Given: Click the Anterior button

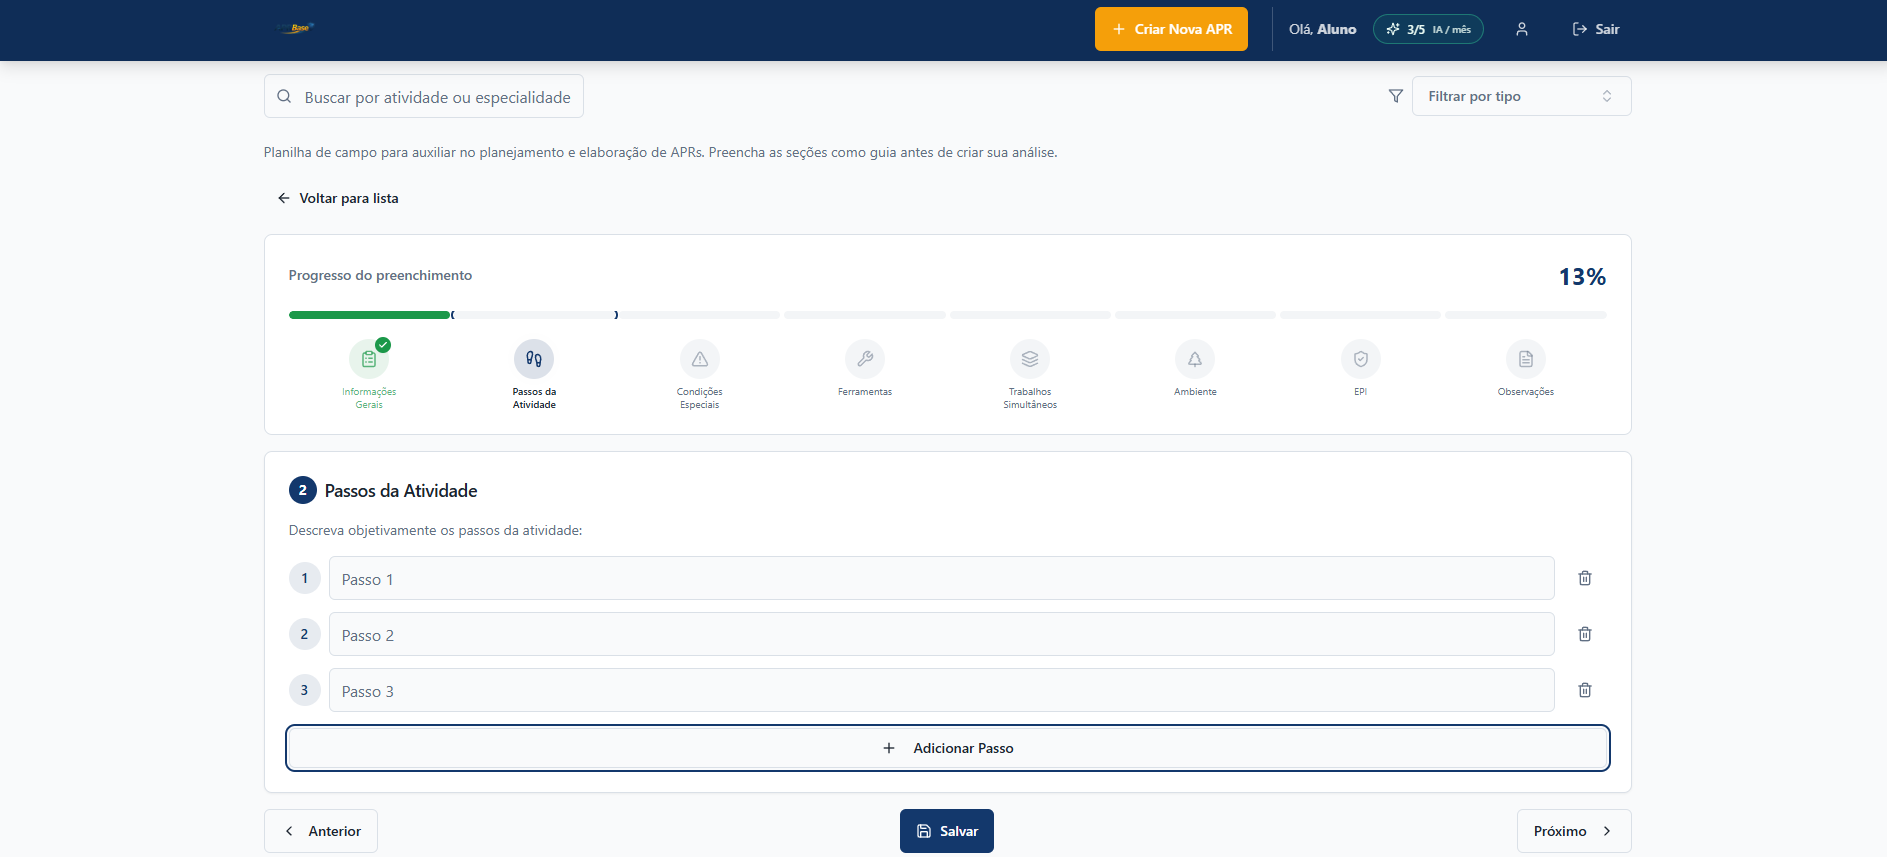Looking at the screenshot, I should 321,831.
